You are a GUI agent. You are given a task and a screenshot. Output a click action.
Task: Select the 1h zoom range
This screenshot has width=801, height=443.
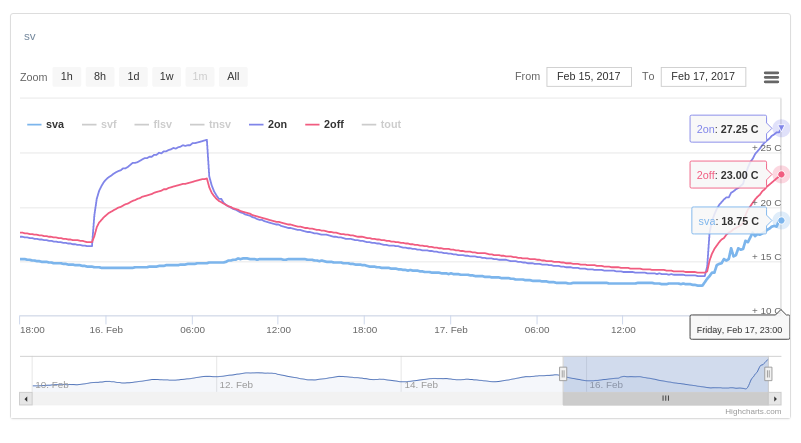pos(67,77)
